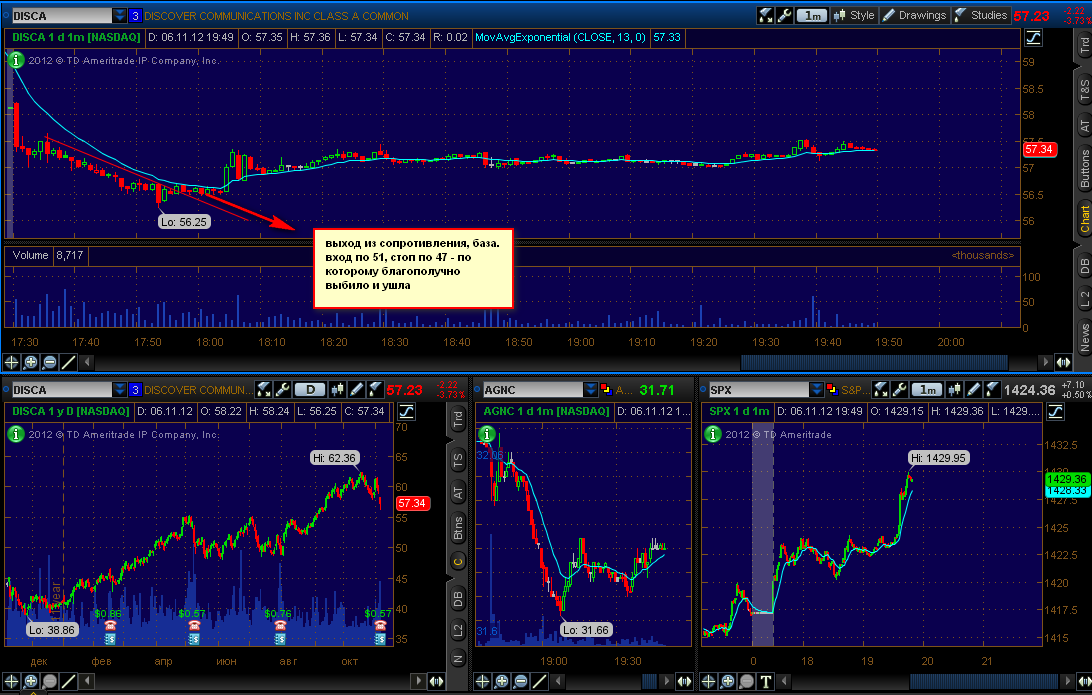Open settings wrench in SPX chart
The image size is (1092, 695).
900,390
